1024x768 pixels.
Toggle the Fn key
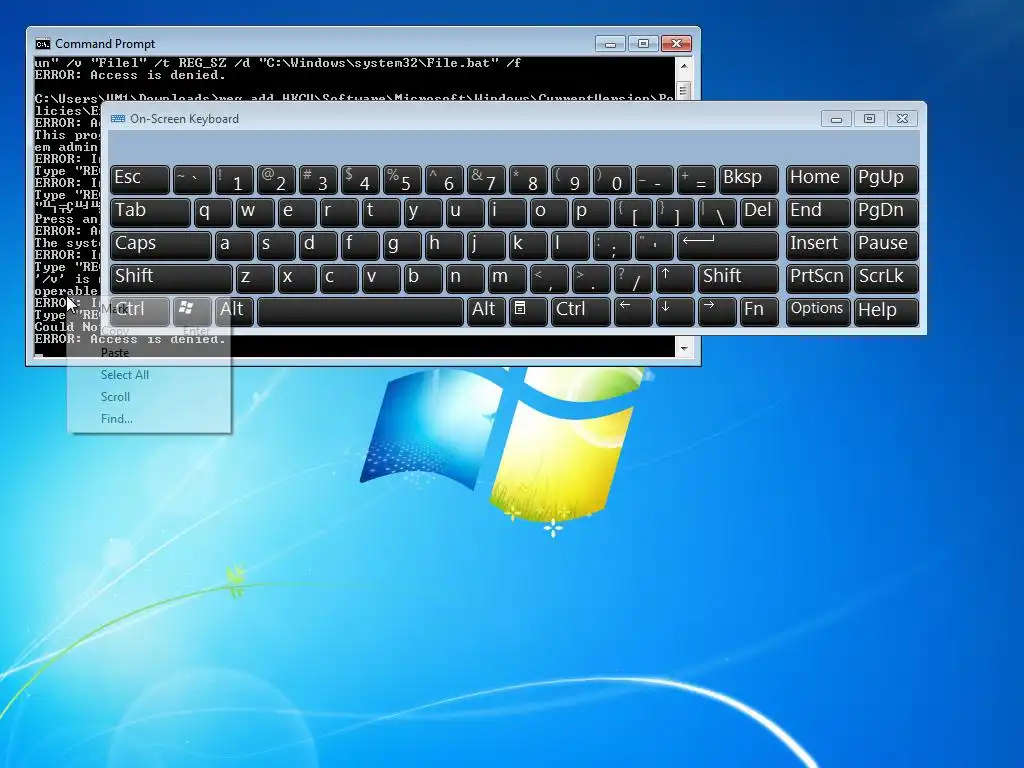tap(758, 311)
